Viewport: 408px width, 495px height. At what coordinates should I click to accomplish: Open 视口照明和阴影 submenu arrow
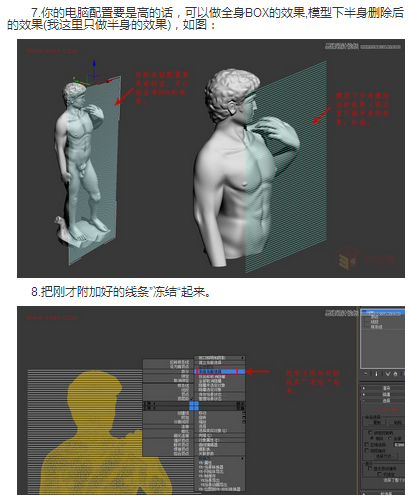coord(242,358)
